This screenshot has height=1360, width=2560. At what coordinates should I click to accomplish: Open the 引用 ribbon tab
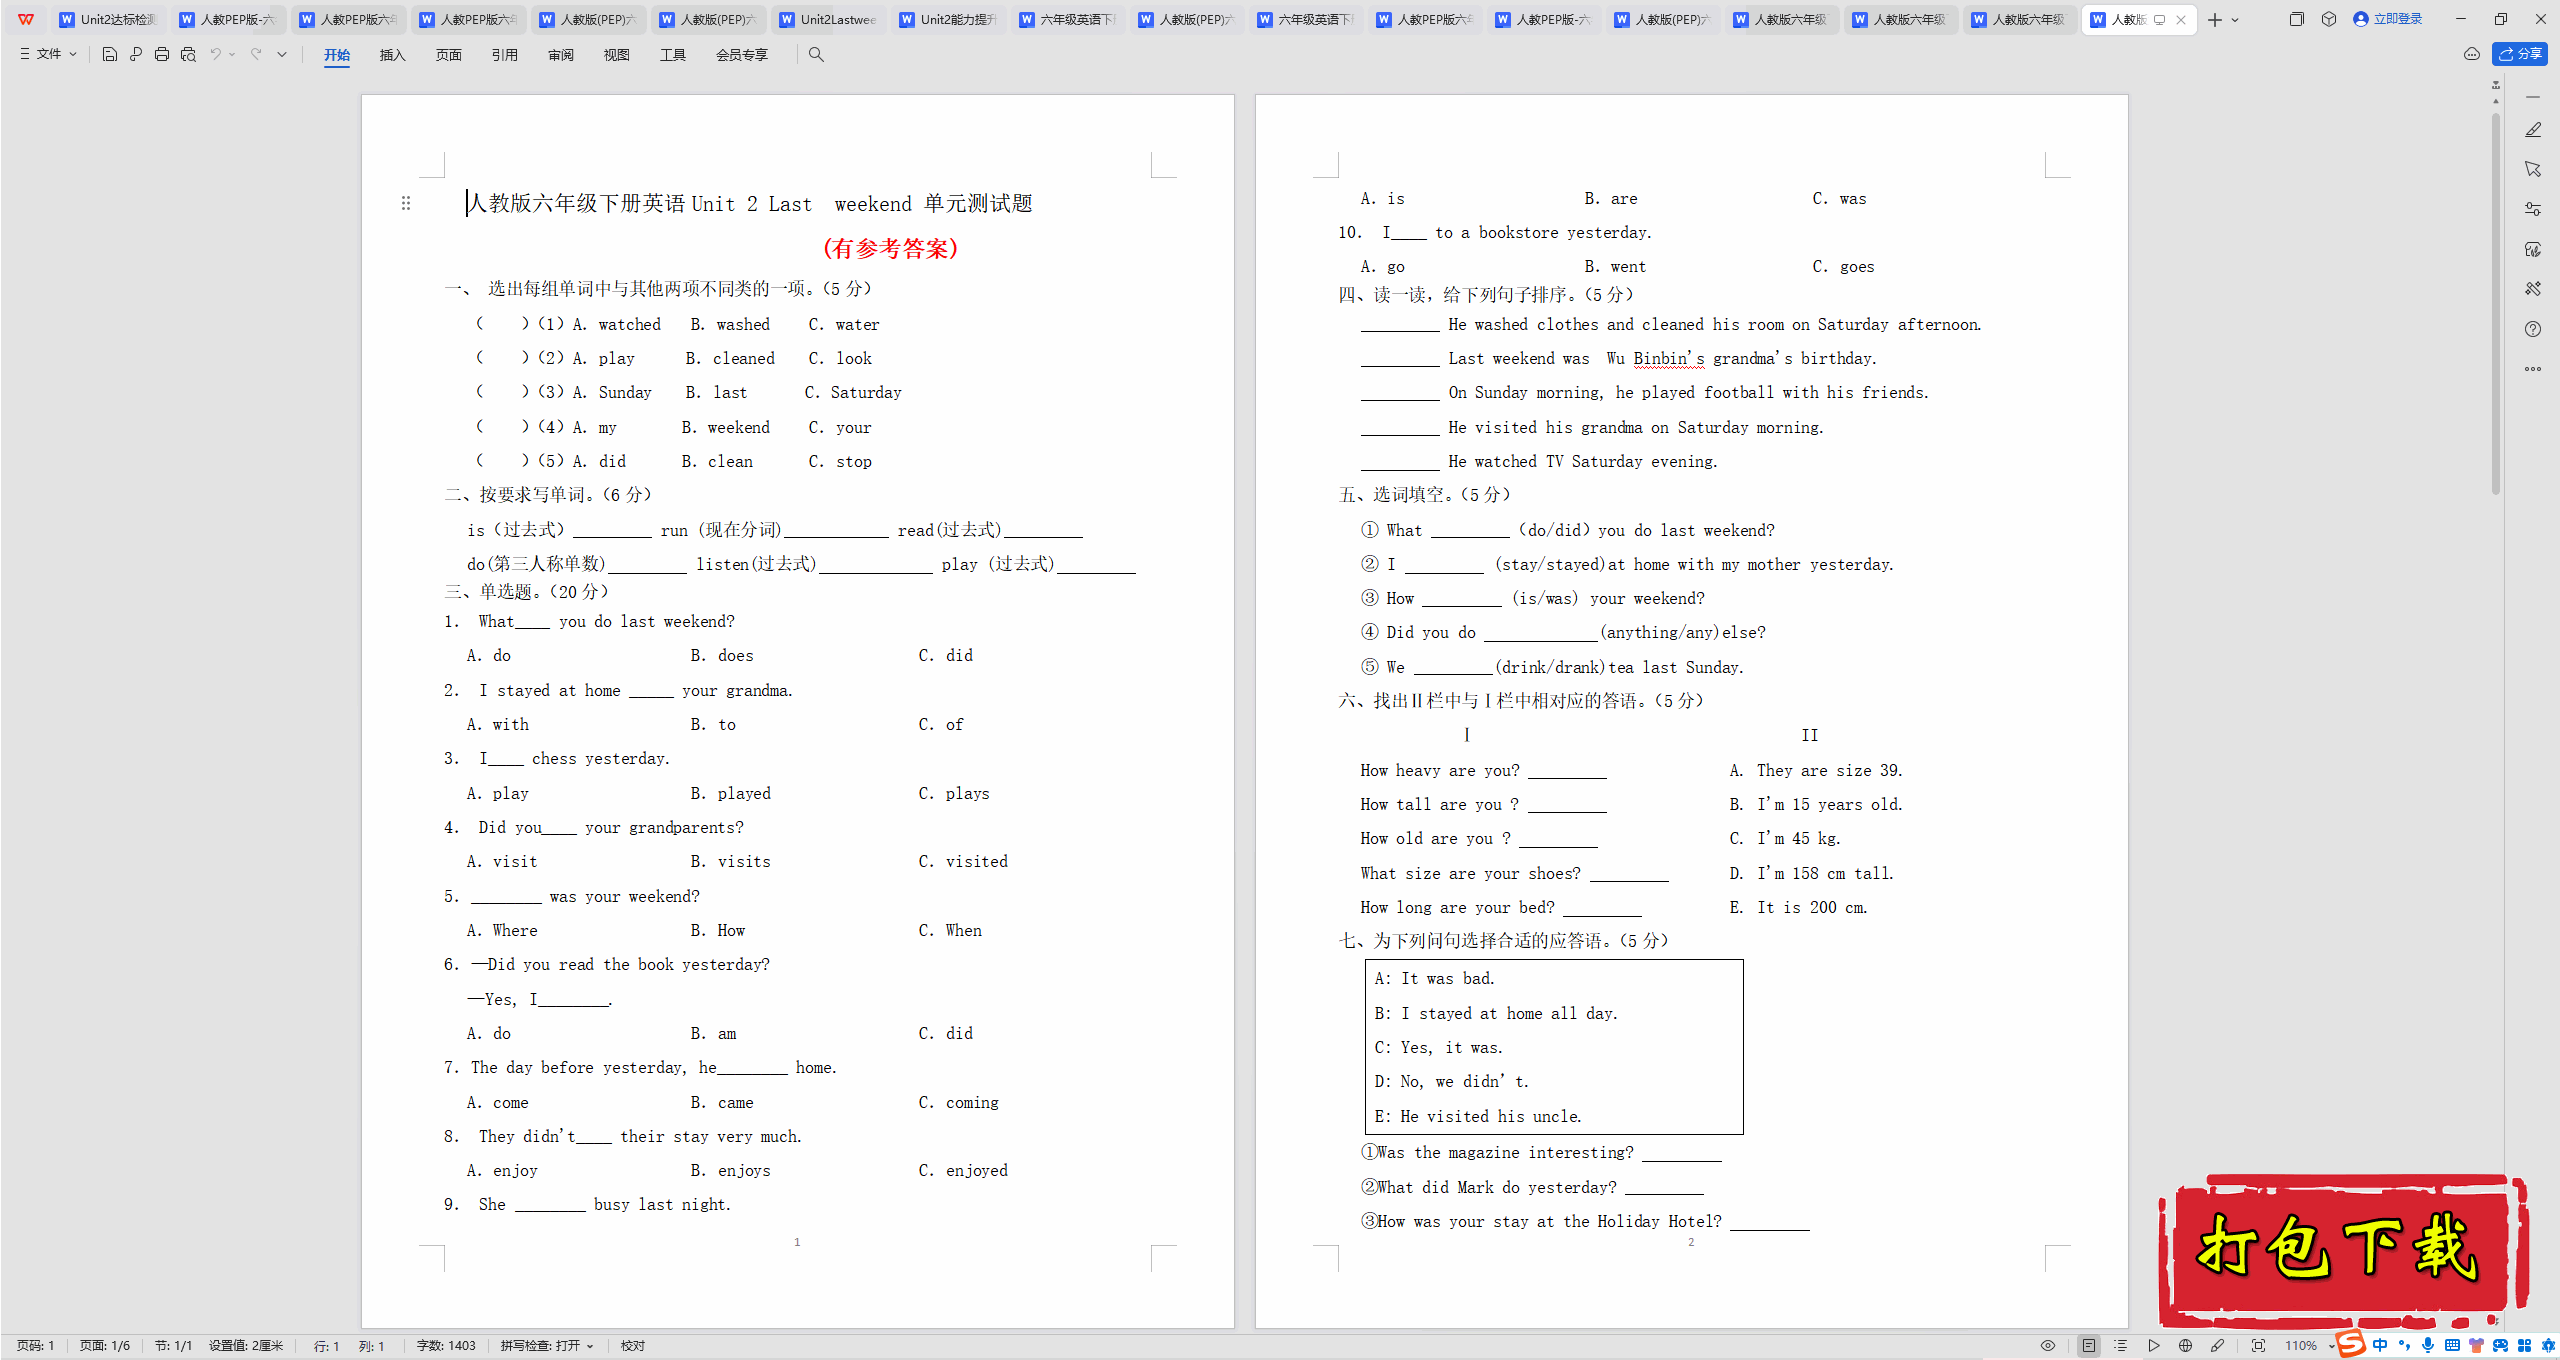pyautogui.click(x=505, y=55)
